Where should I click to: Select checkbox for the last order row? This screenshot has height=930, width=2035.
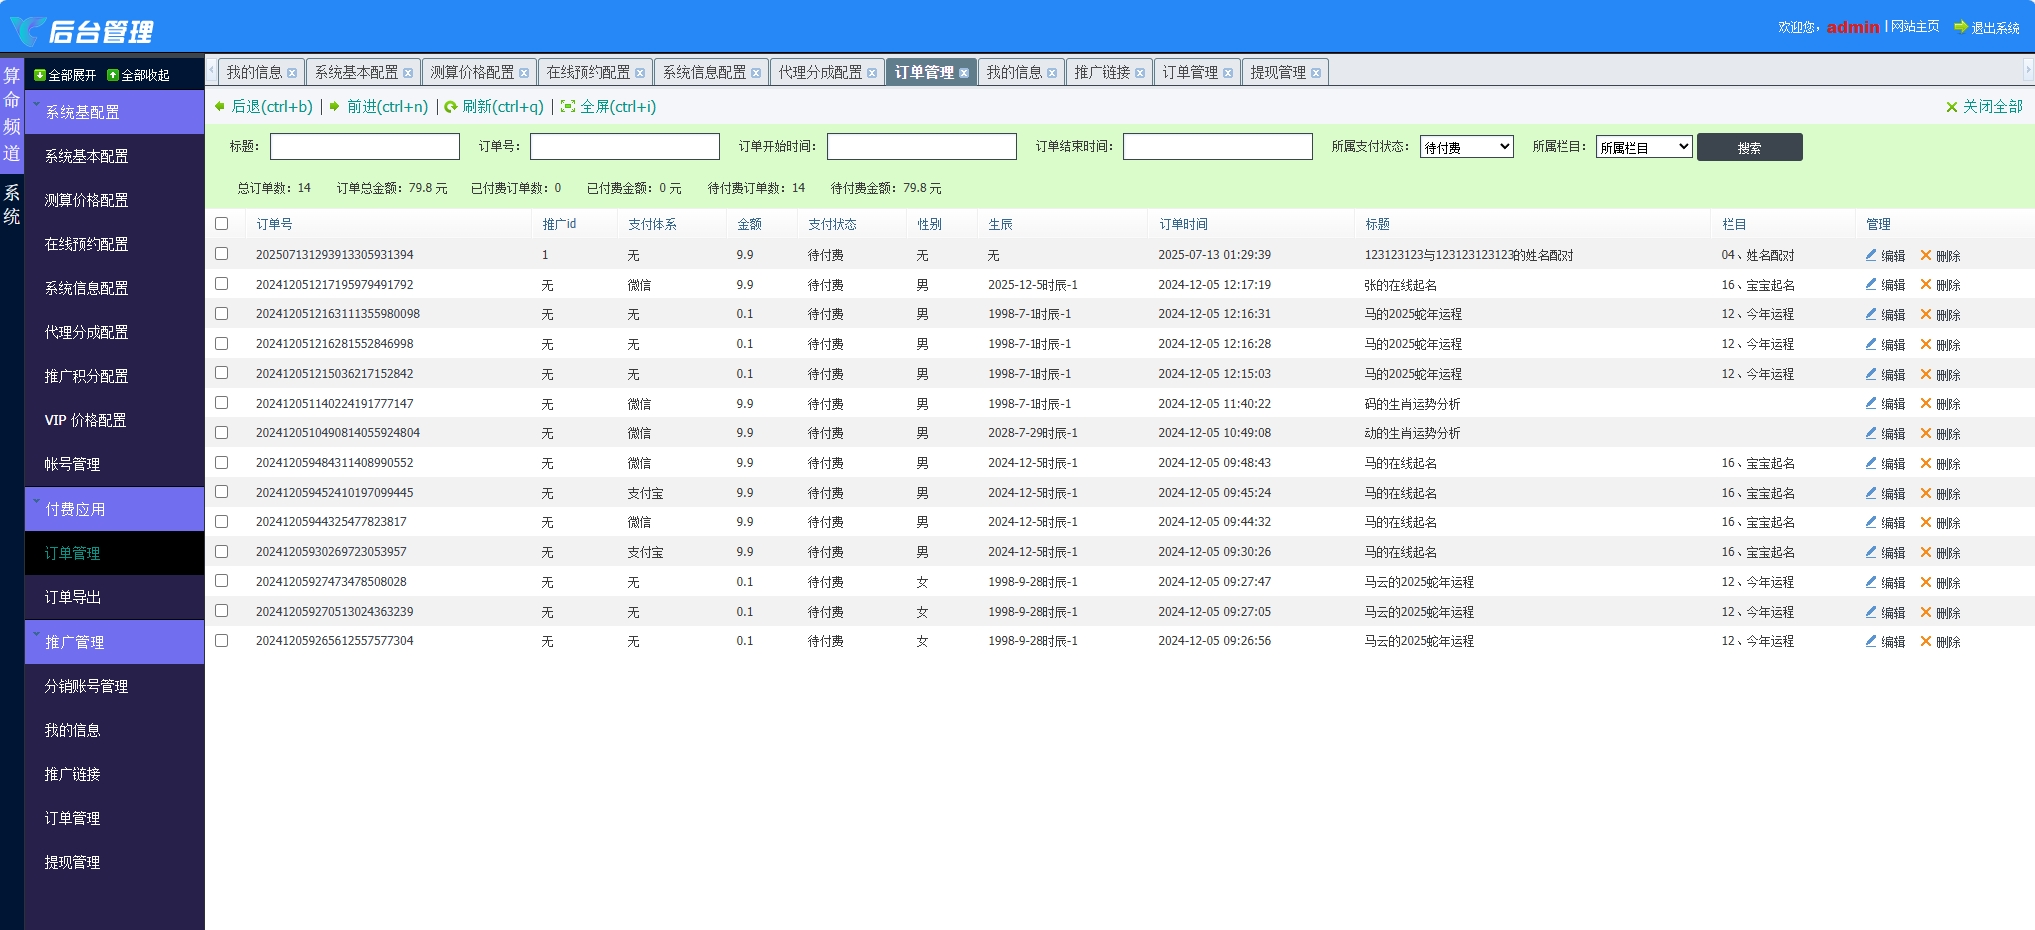coord(222,641)
